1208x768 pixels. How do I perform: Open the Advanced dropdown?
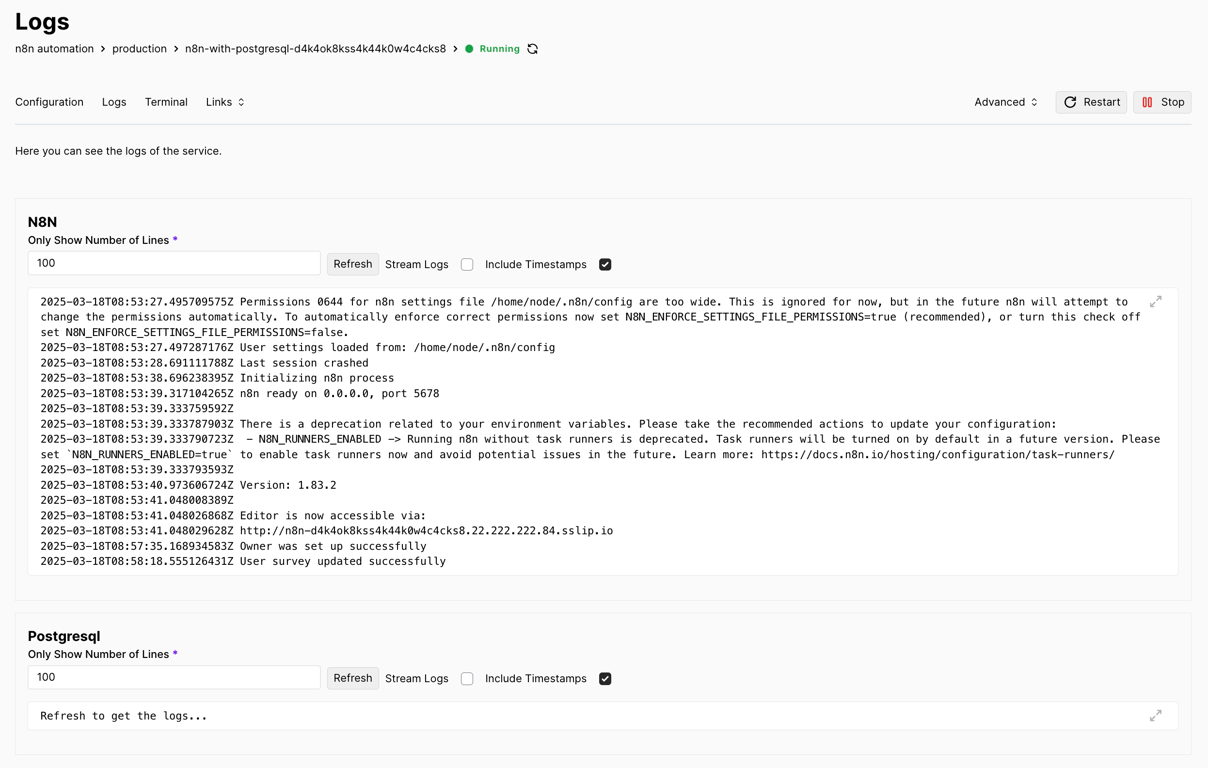tap(1005, 101)
